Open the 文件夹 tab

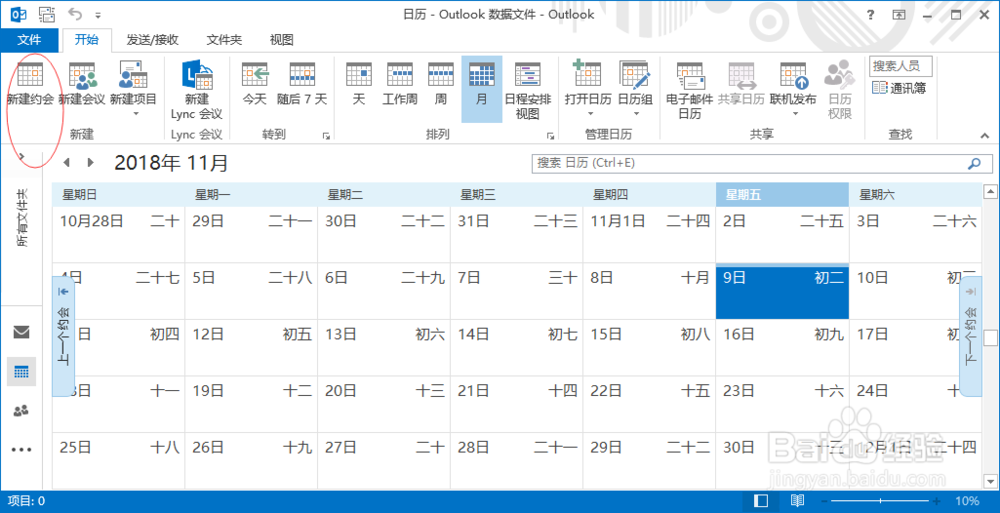click(x=224, y=40)
